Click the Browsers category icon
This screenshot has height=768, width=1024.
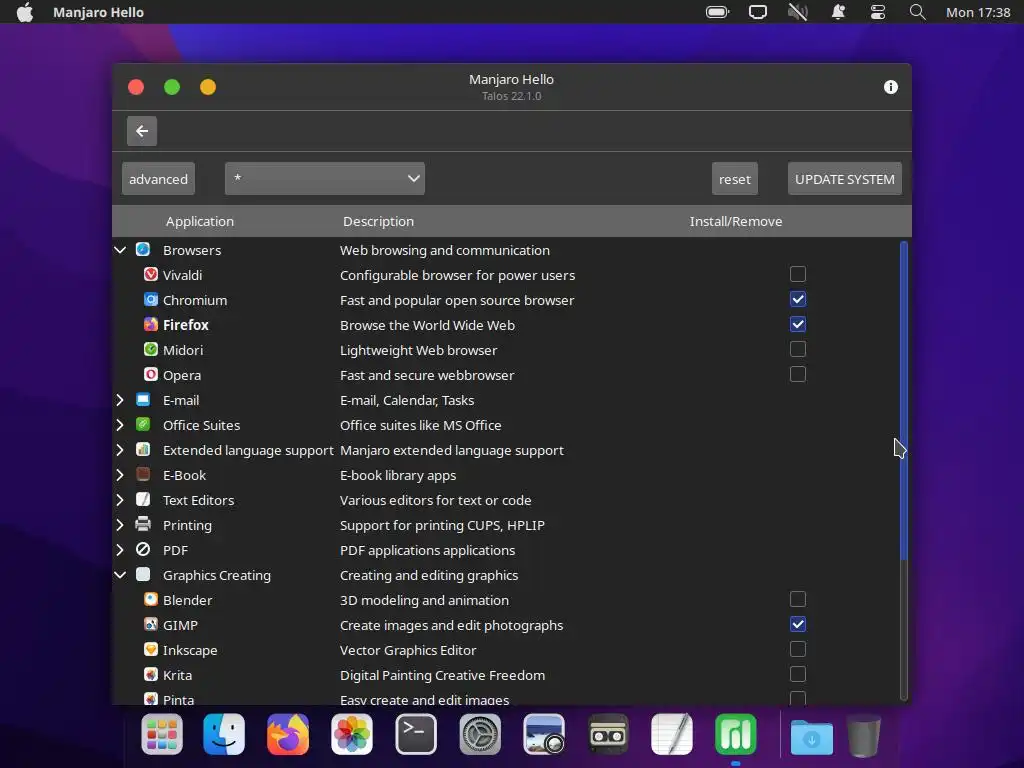coord(143,249)
